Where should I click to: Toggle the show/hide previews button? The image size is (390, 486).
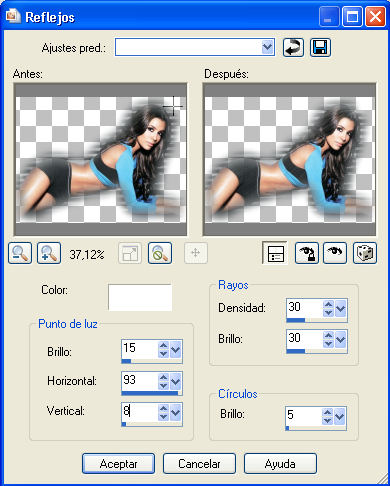(x=275, y=253)
